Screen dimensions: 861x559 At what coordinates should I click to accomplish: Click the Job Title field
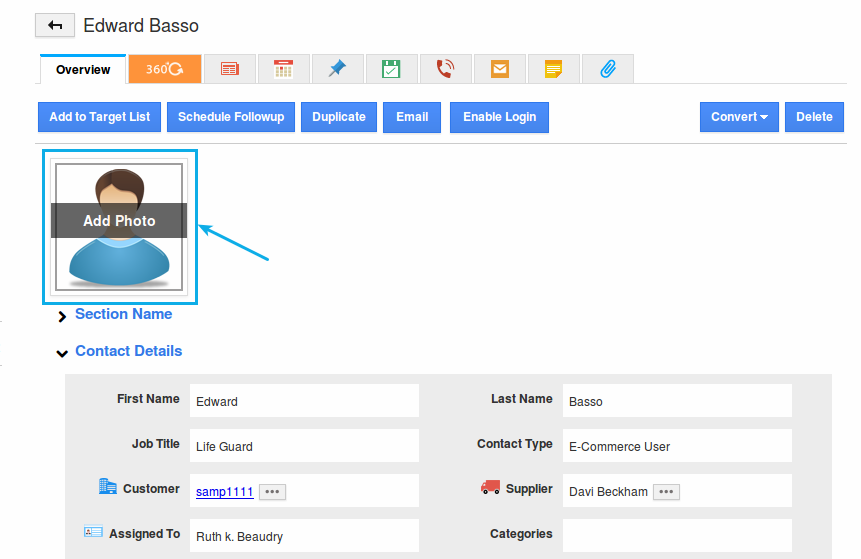point(303,446)
